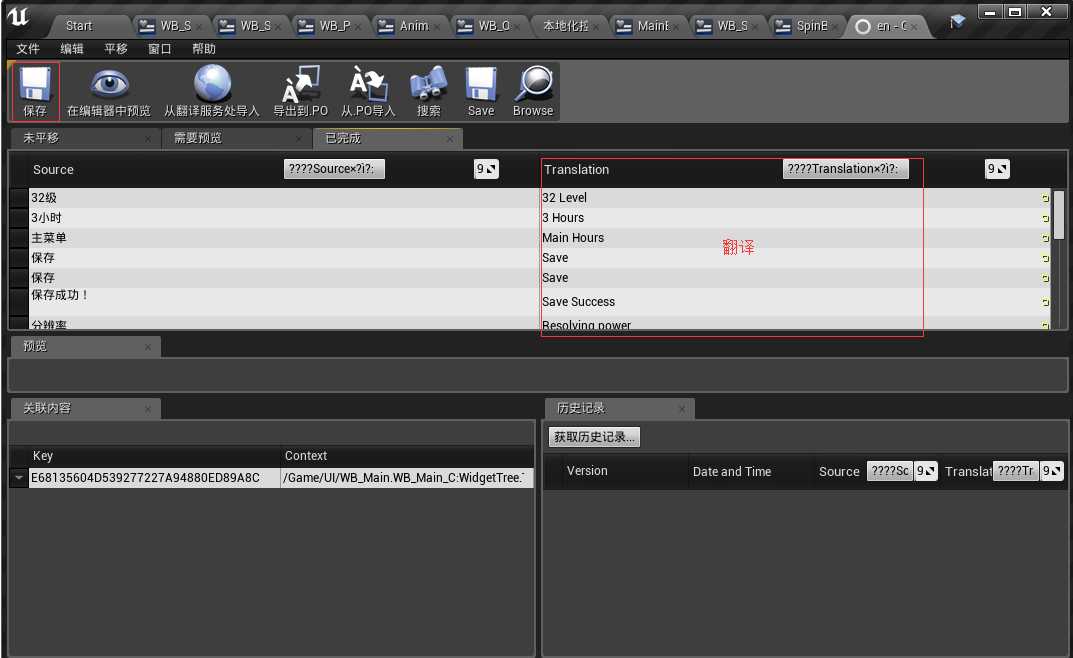Click the ????Source font picker button
The height and width of the screenshot is (658, 1073).
click(x=334, y=169)
